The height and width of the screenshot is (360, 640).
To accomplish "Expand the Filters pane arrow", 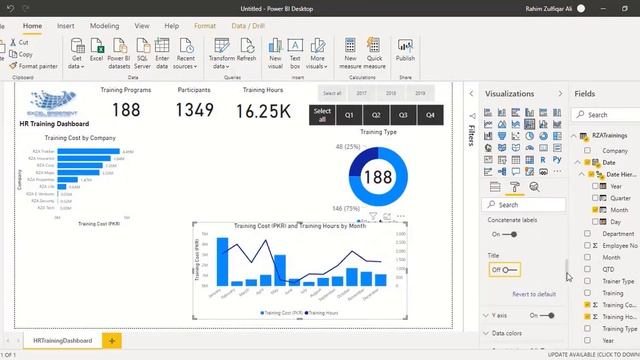I will 471,93.
